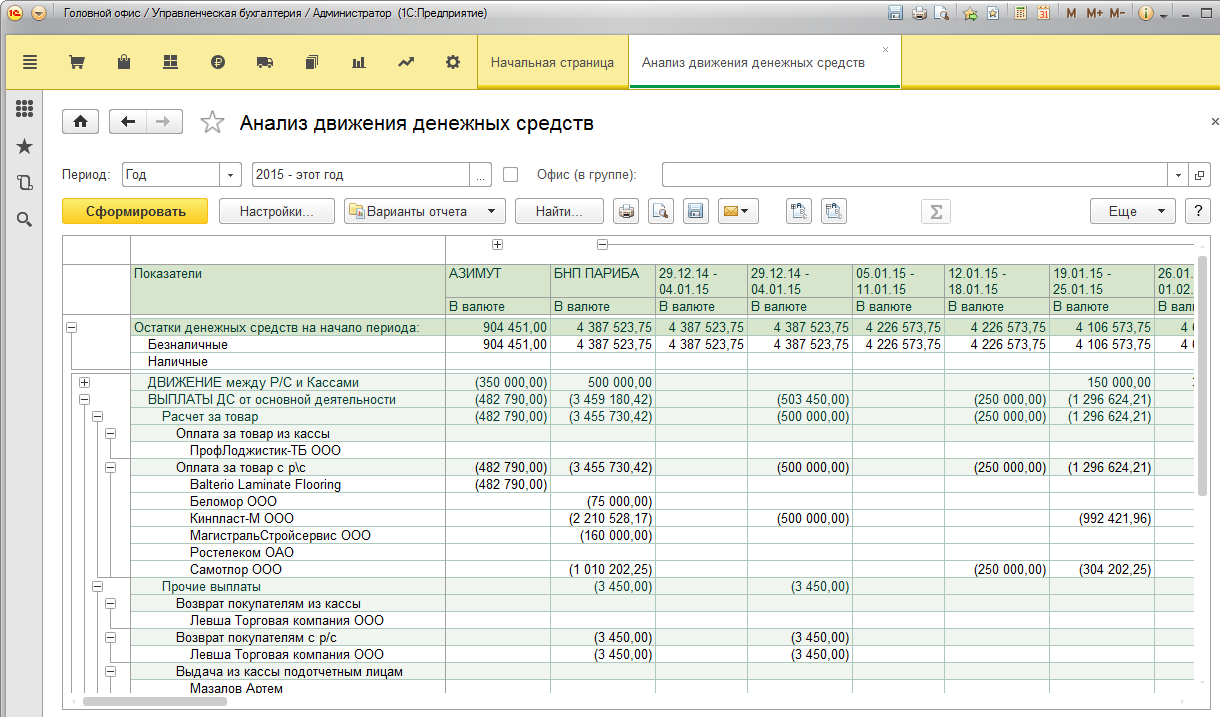
Task: Navigate forward with the right arrow
Action: tap(164, 121)
